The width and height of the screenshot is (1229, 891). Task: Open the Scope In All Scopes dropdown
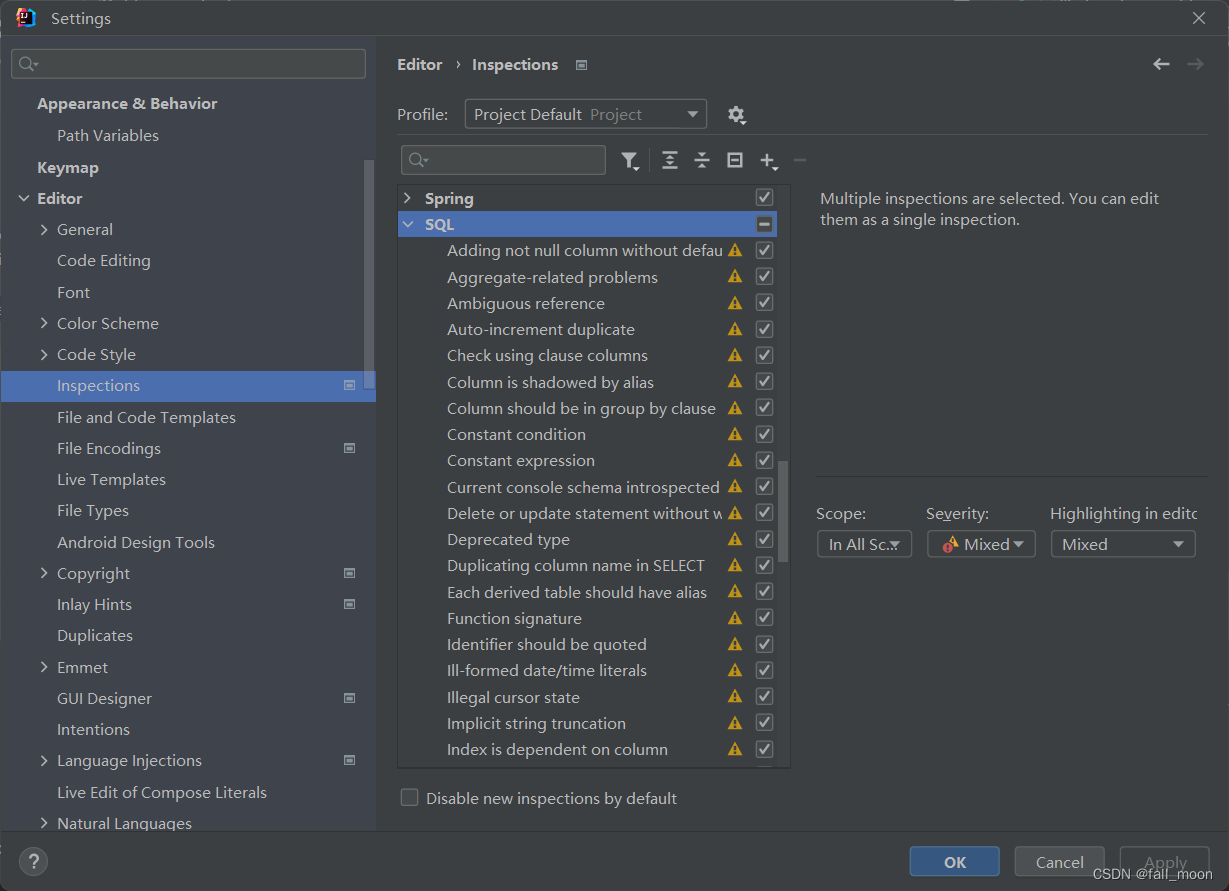point(864,544)
